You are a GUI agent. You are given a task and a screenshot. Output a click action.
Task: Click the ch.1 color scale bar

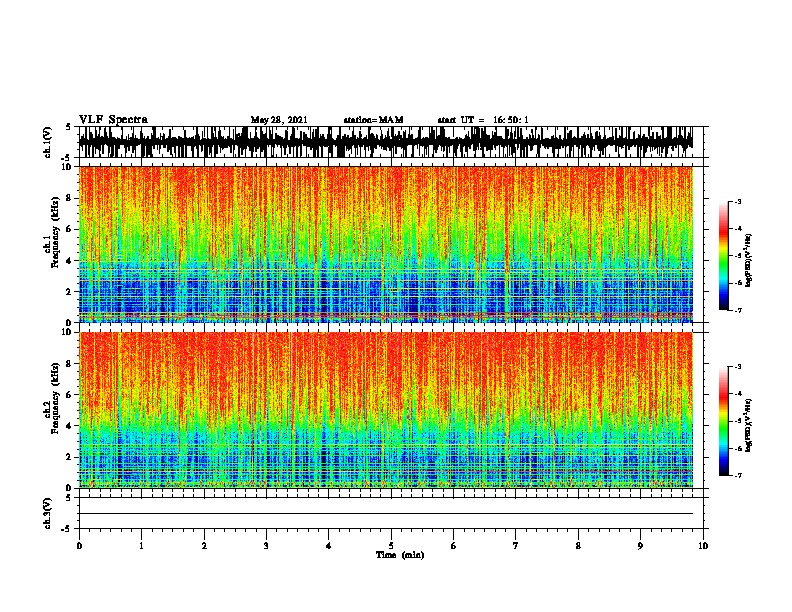724,256
